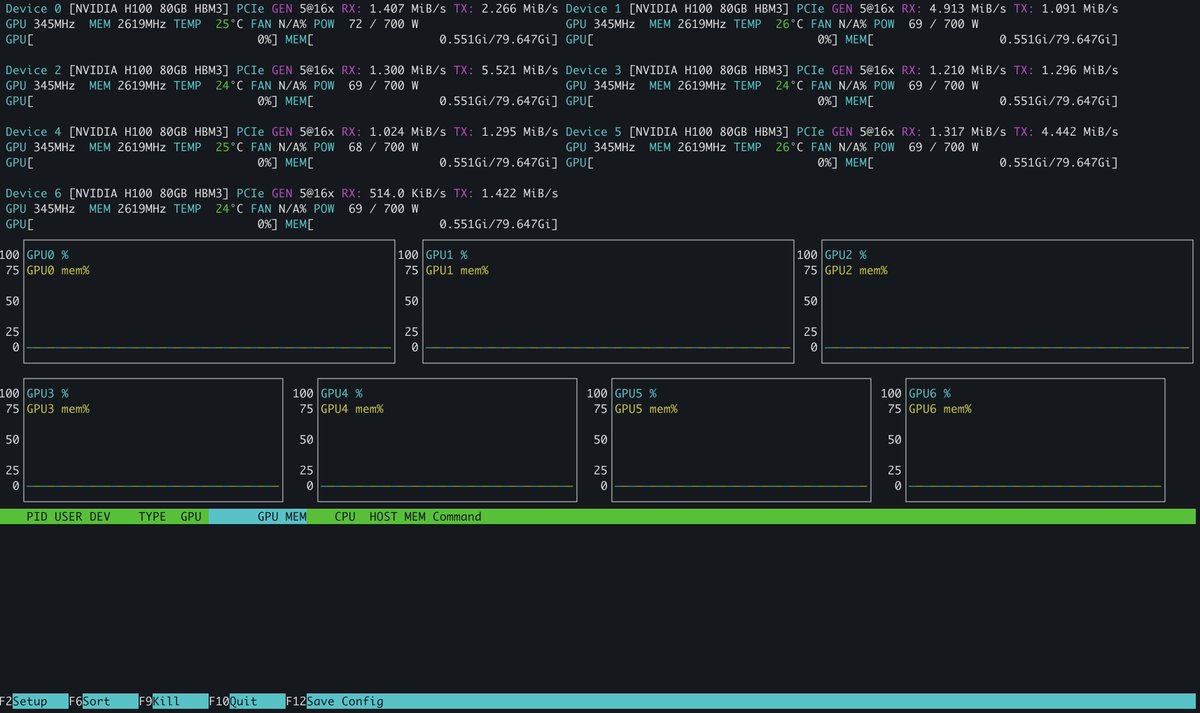Click Device 2 temperature '24°C'
This screenshot has width=1200, height=713.
click(229, 86)
